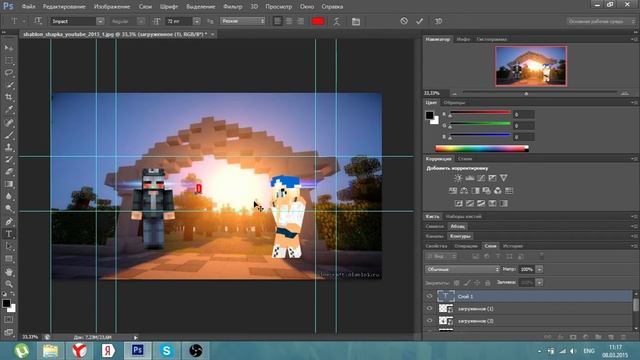
Task: Open the Изображение menu
Action: pyautogui.click(x=112, y=7)
